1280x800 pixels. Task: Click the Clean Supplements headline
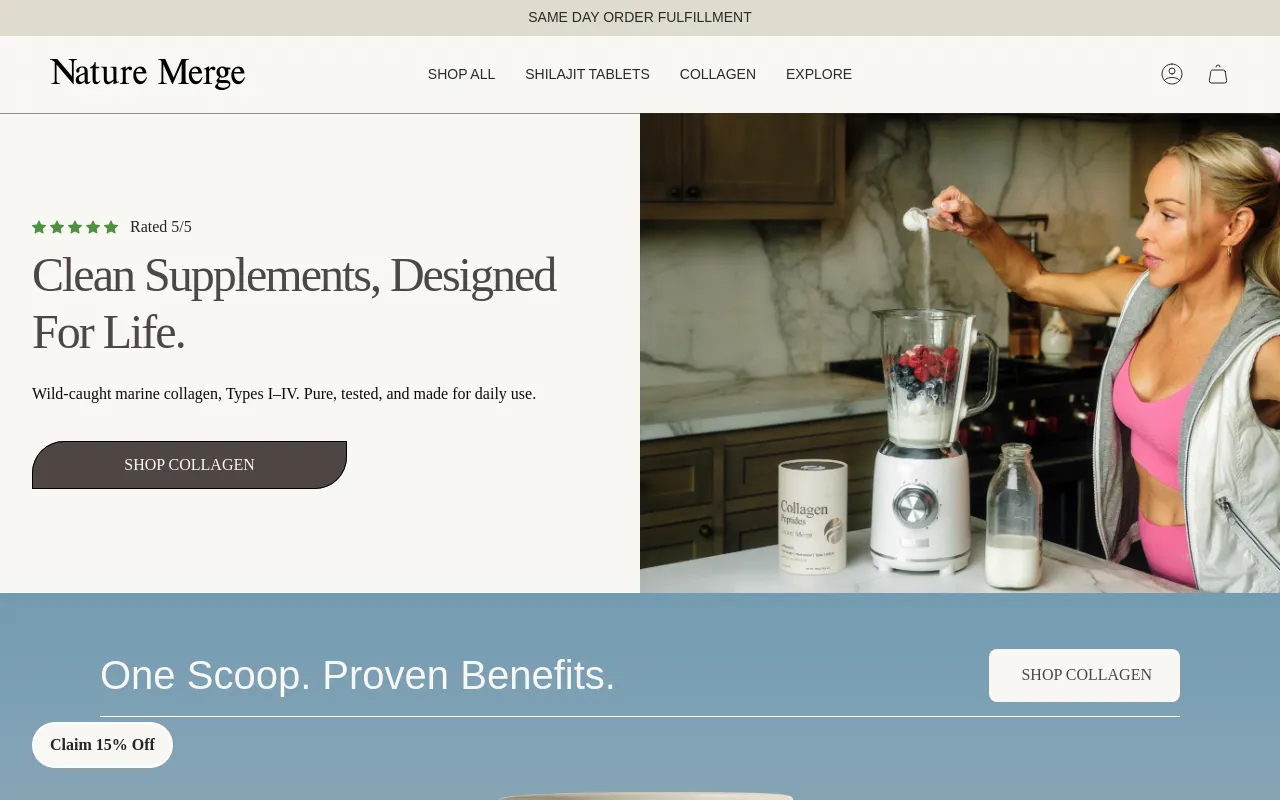coord(294,303)
